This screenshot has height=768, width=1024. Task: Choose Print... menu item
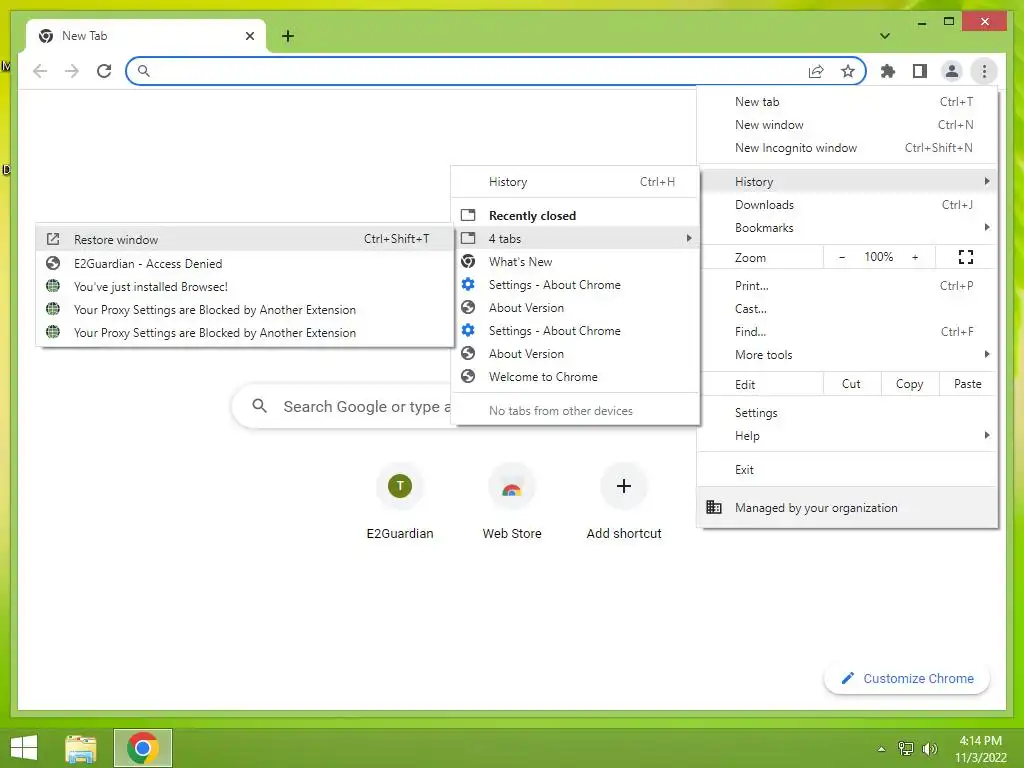point(847,286)
